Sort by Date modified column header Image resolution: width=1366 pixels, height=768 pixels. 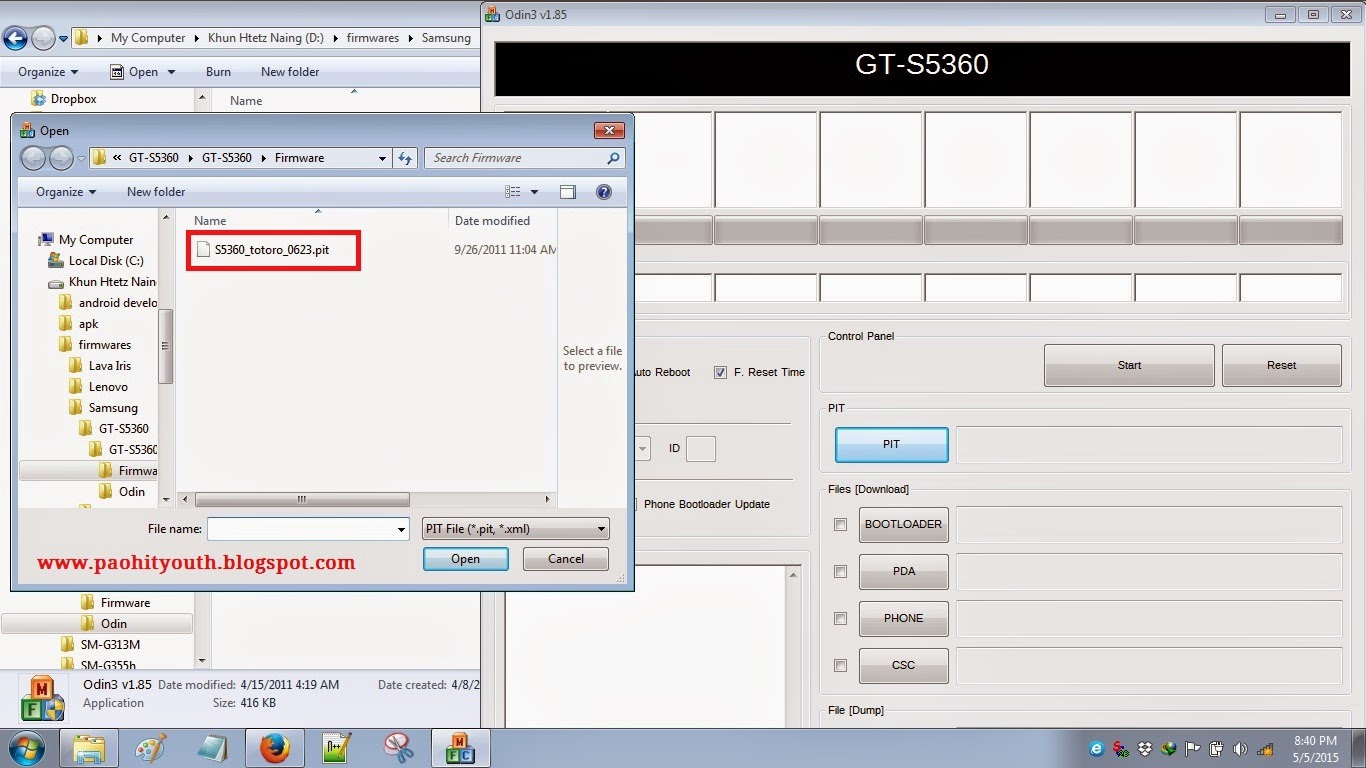coord(492,221)
